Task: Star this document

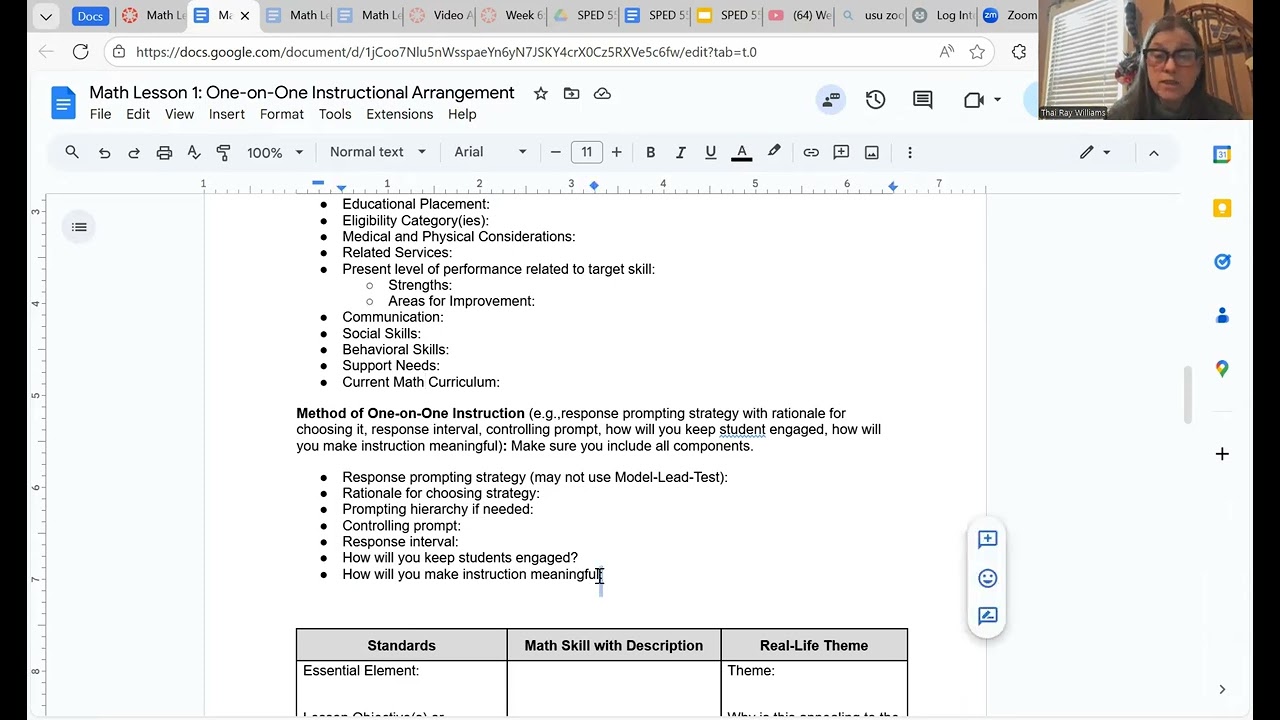Action: coord(540,93)
